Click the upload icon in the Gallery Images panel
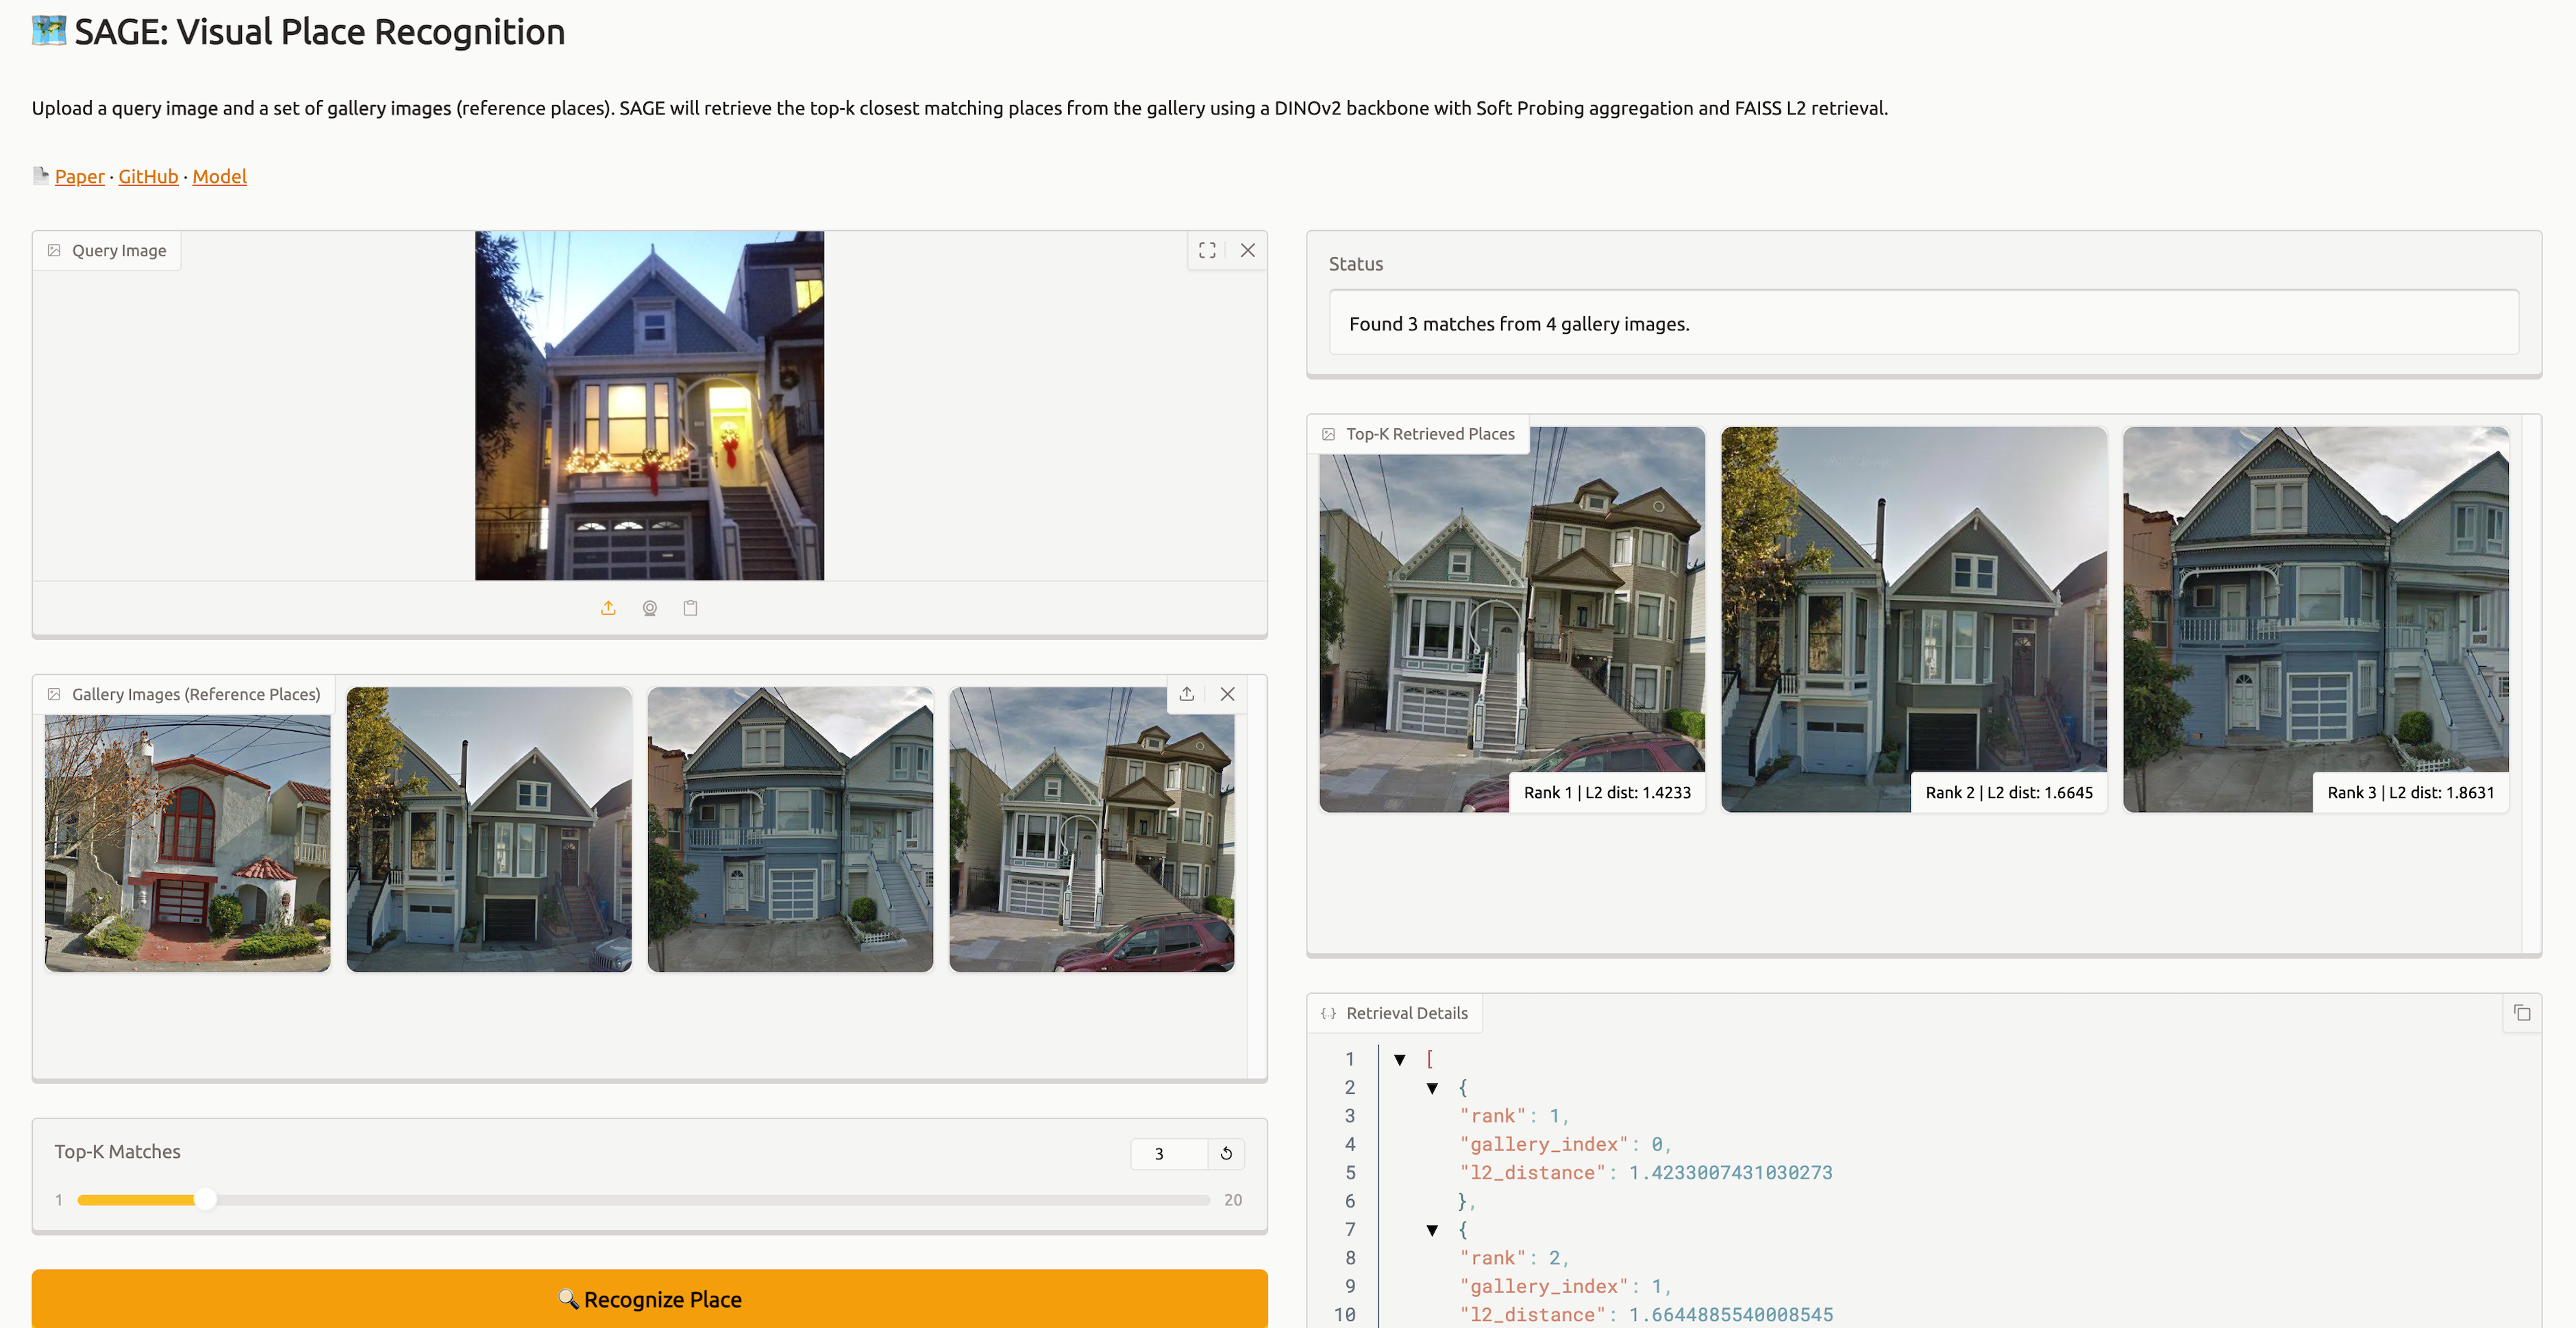The width and height of the screenshot is (2576, 1328). [x=1187, y=694]
